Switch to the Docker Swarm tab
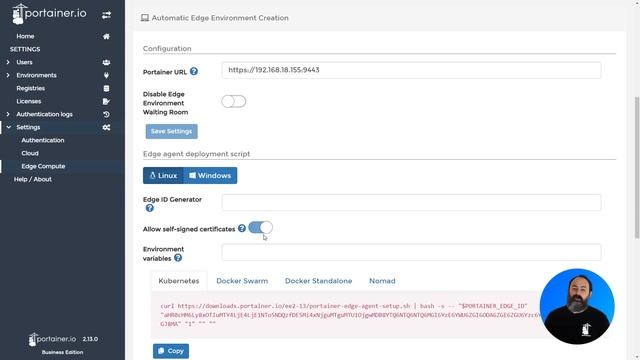 (242, 281)
